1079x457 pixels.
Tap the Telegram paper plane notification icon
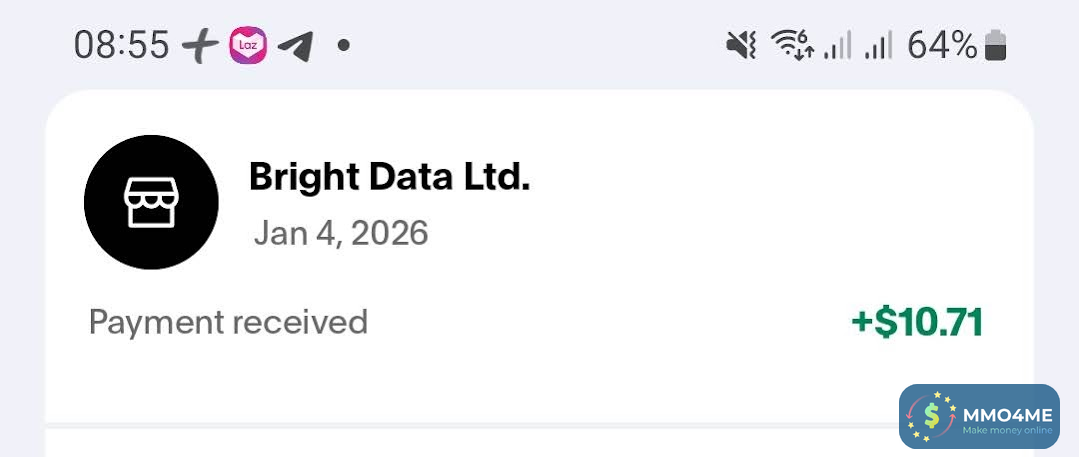[x=295, y=45]
